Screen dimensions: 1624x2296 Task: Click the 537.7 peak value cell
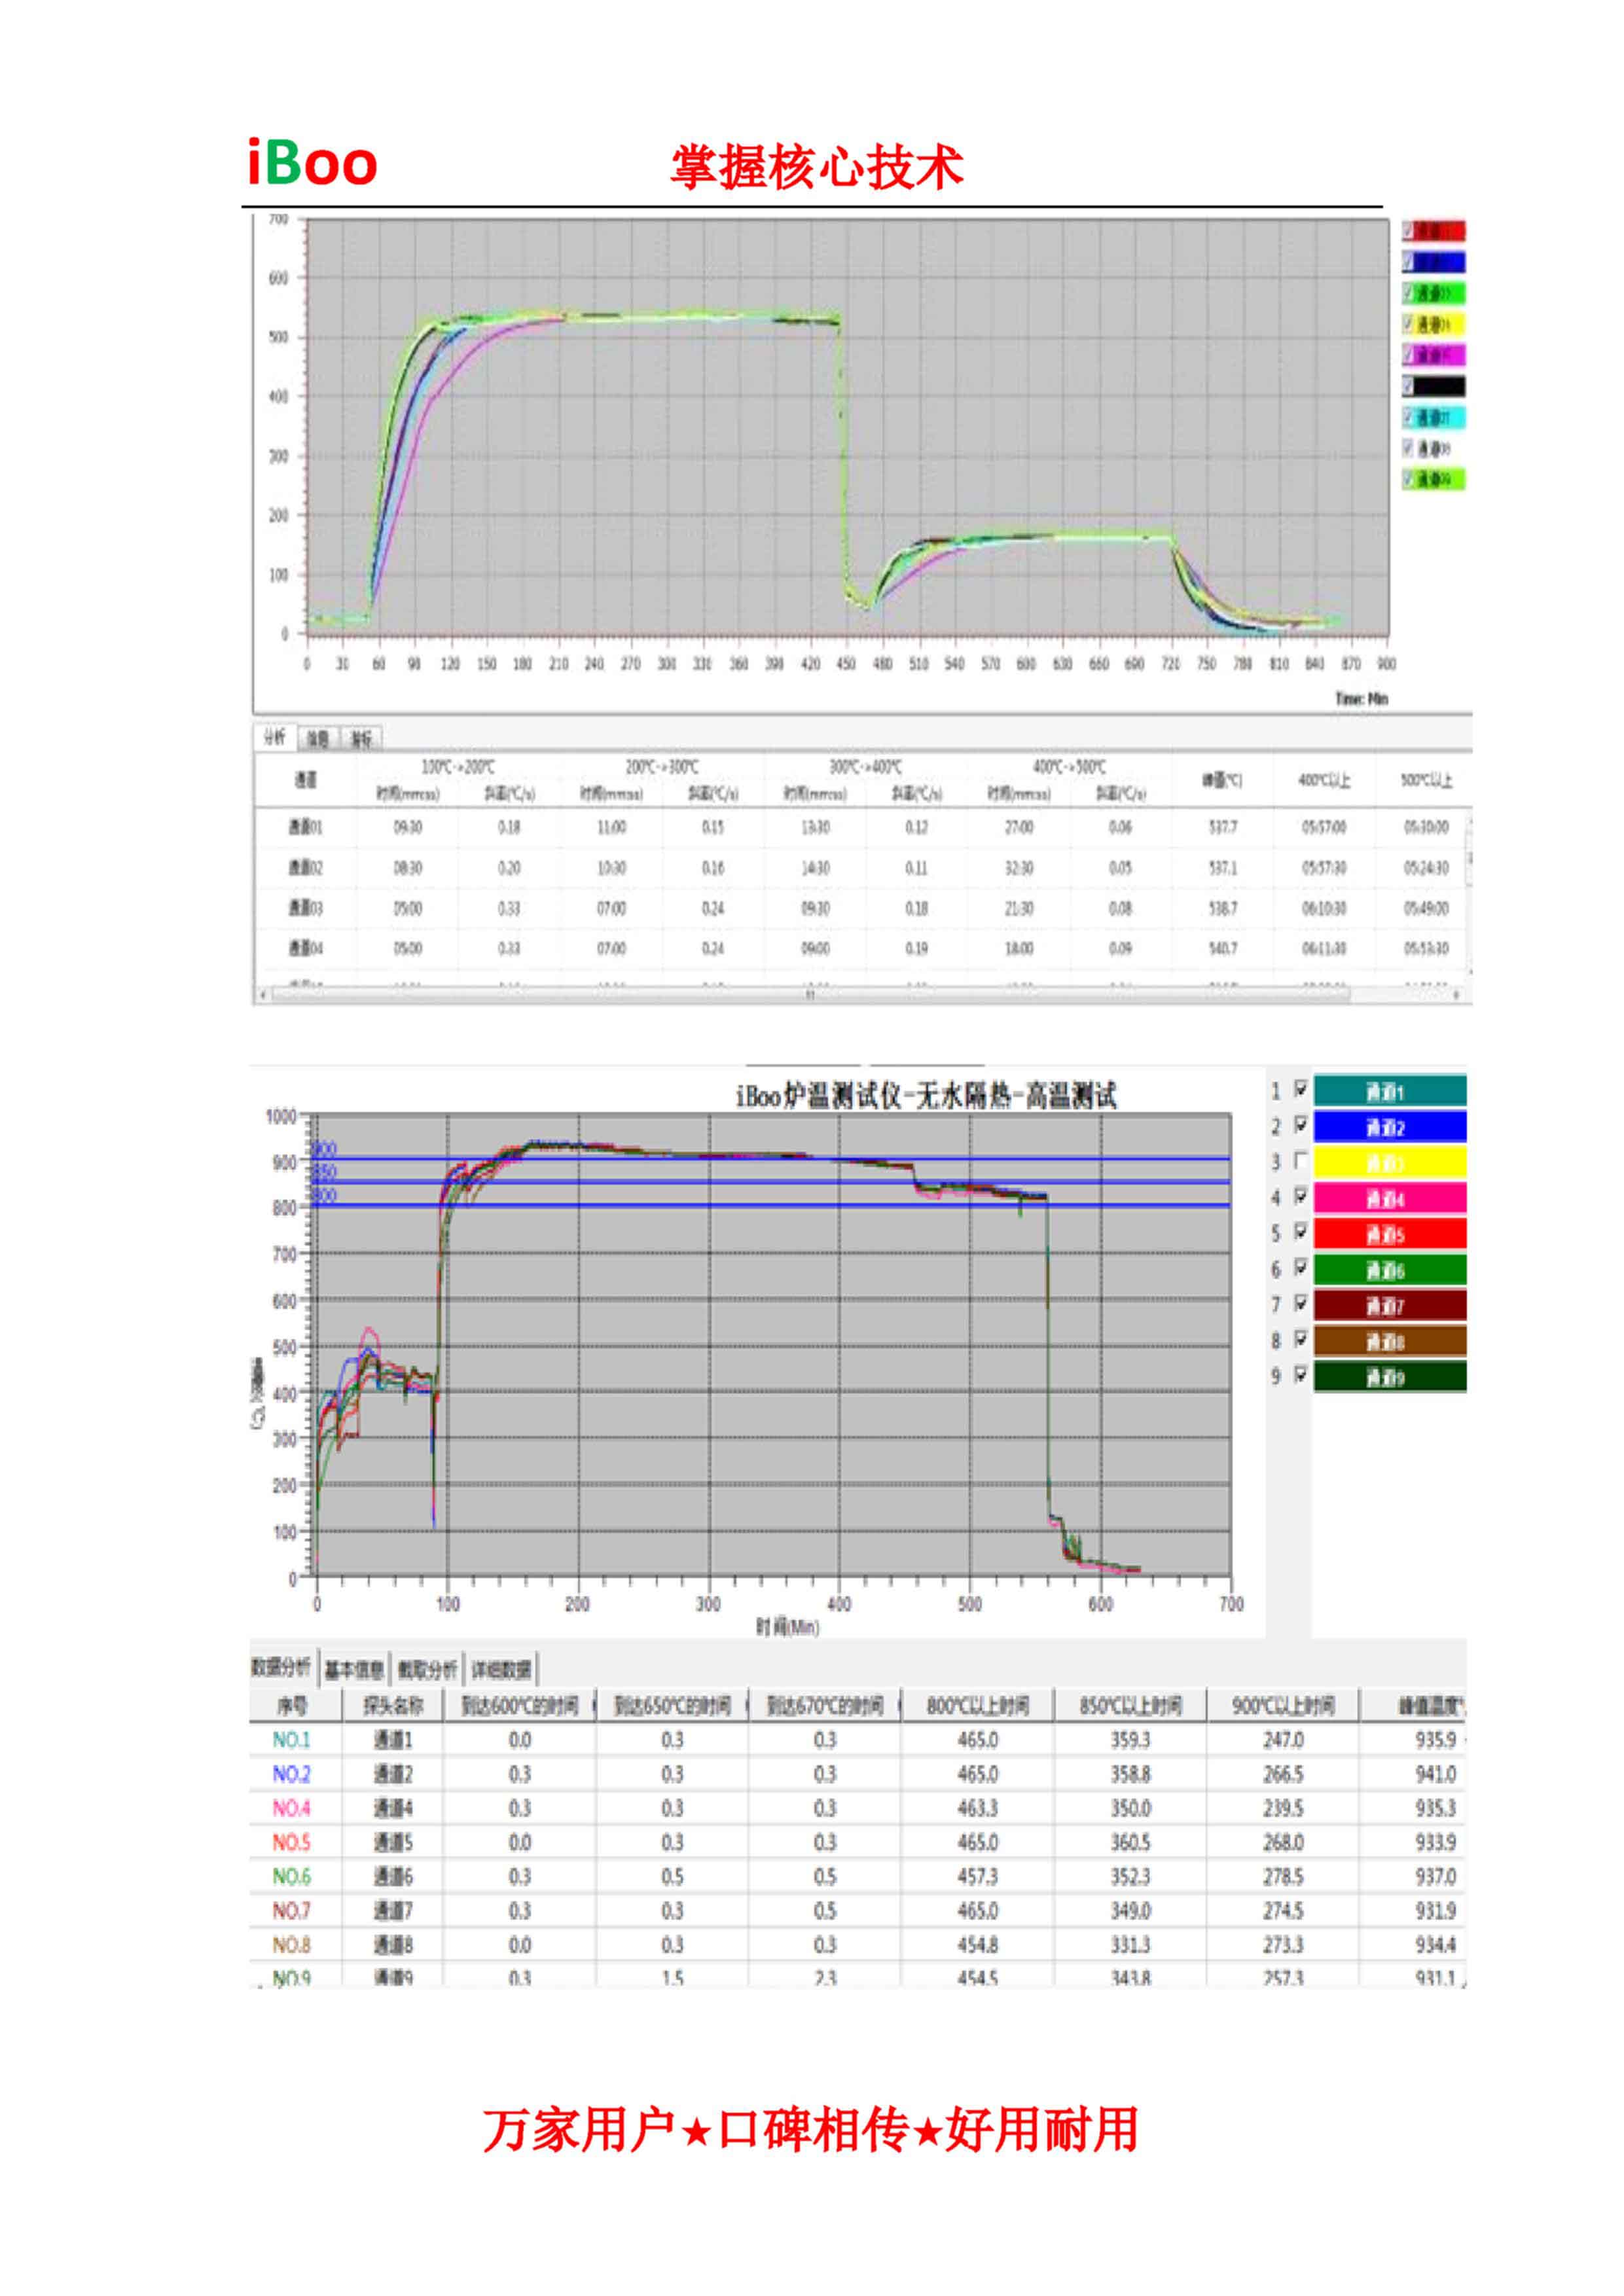1222,827
